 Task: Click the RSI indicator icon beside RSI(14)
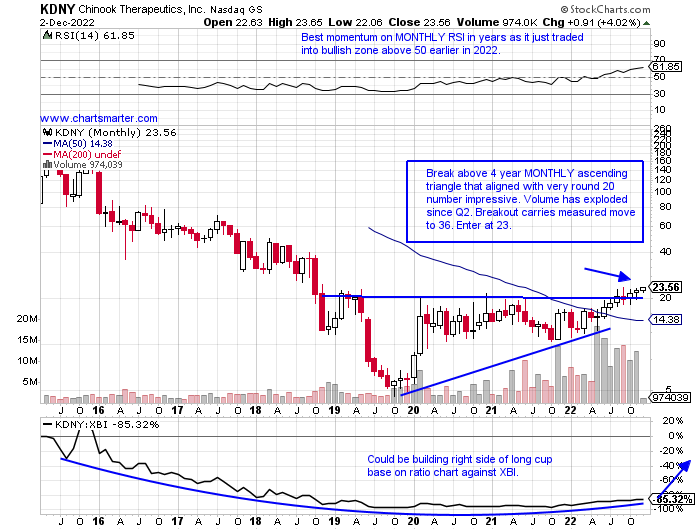[x=48, y=35]
